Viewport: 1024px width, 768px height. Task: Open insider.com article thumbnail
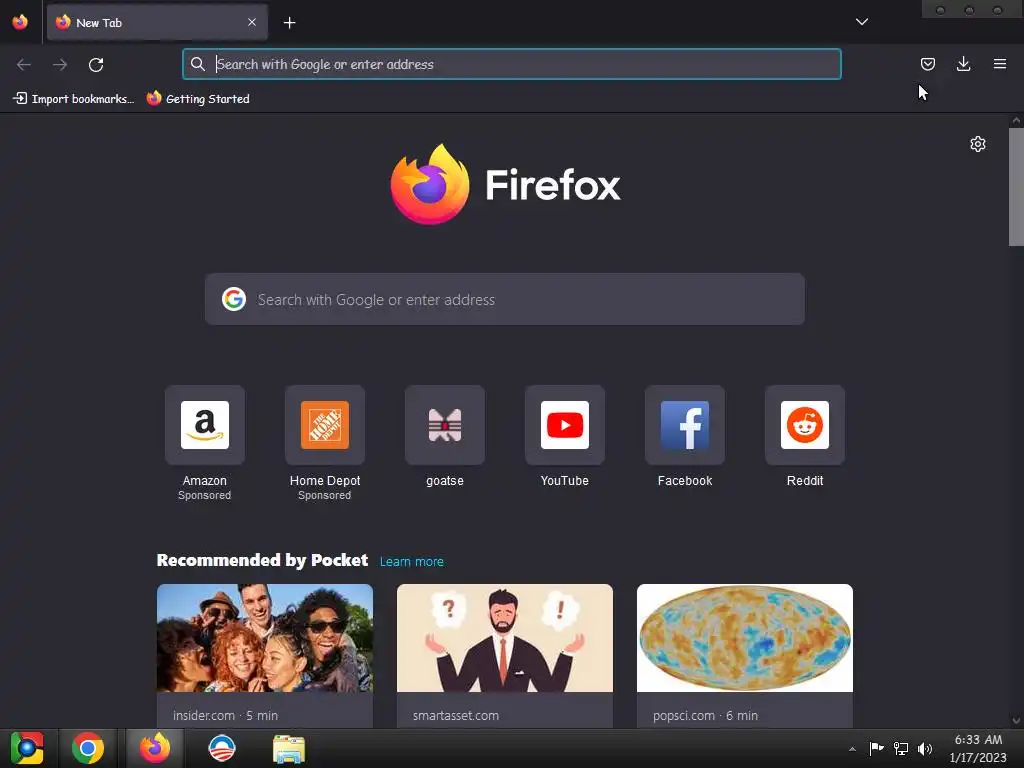[264, 638]
